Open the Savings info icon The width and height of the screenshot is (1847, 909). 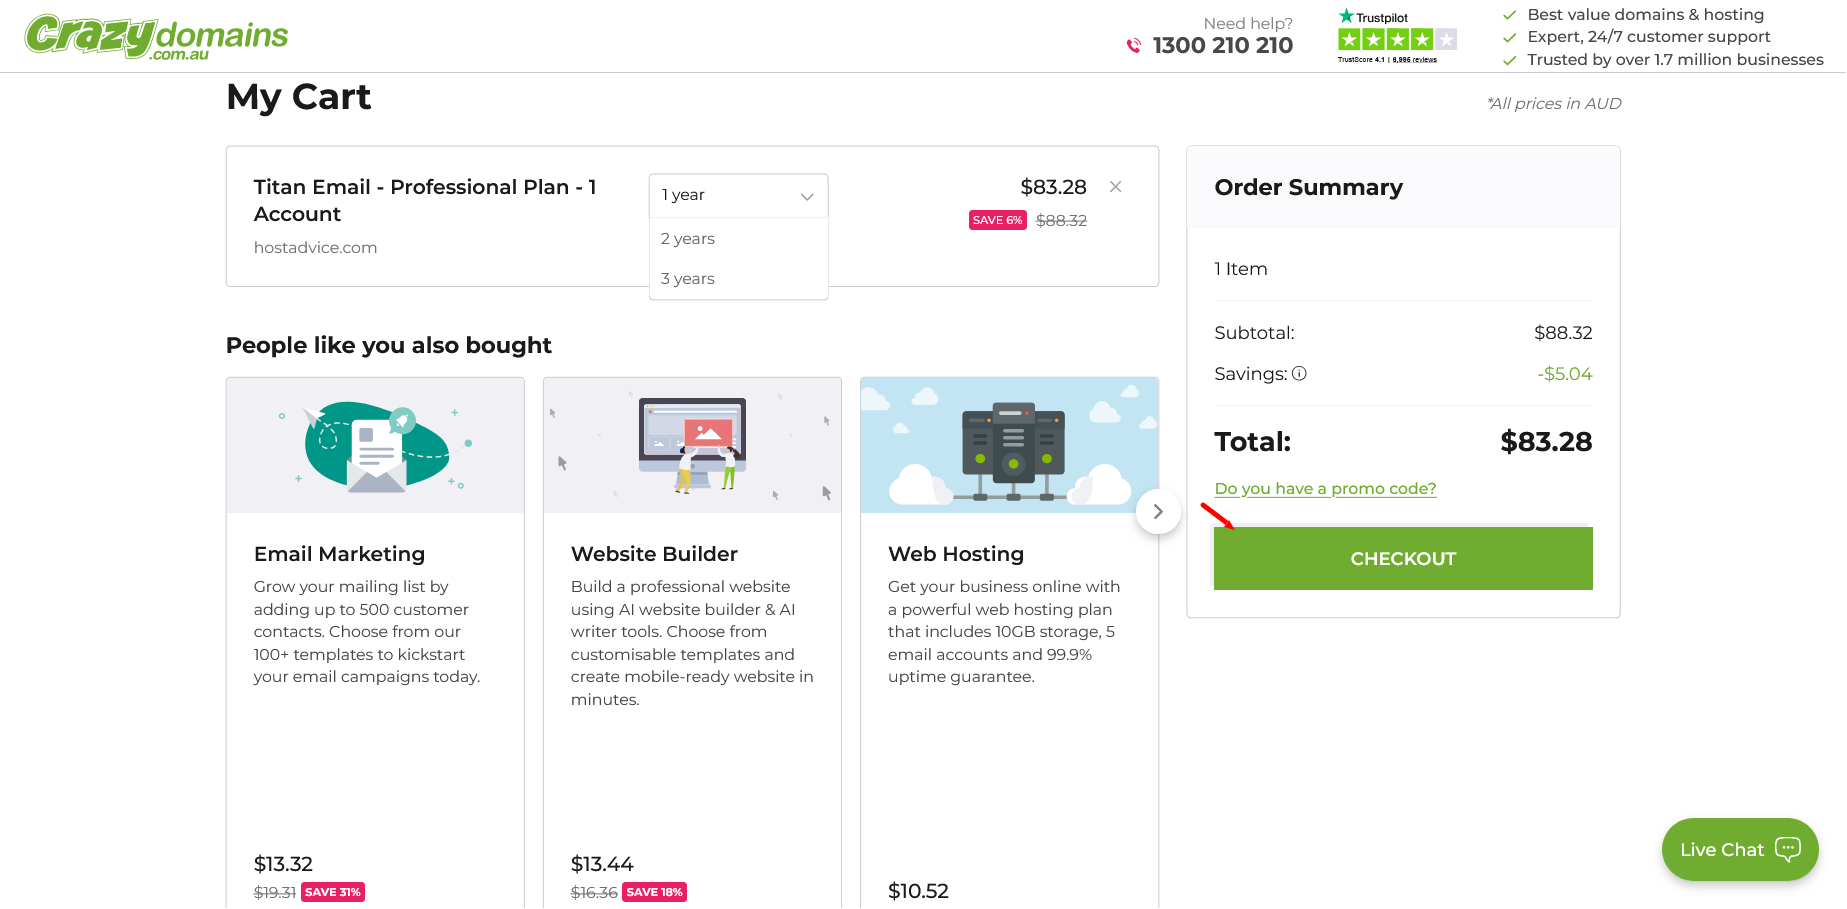click(1299, 373)
